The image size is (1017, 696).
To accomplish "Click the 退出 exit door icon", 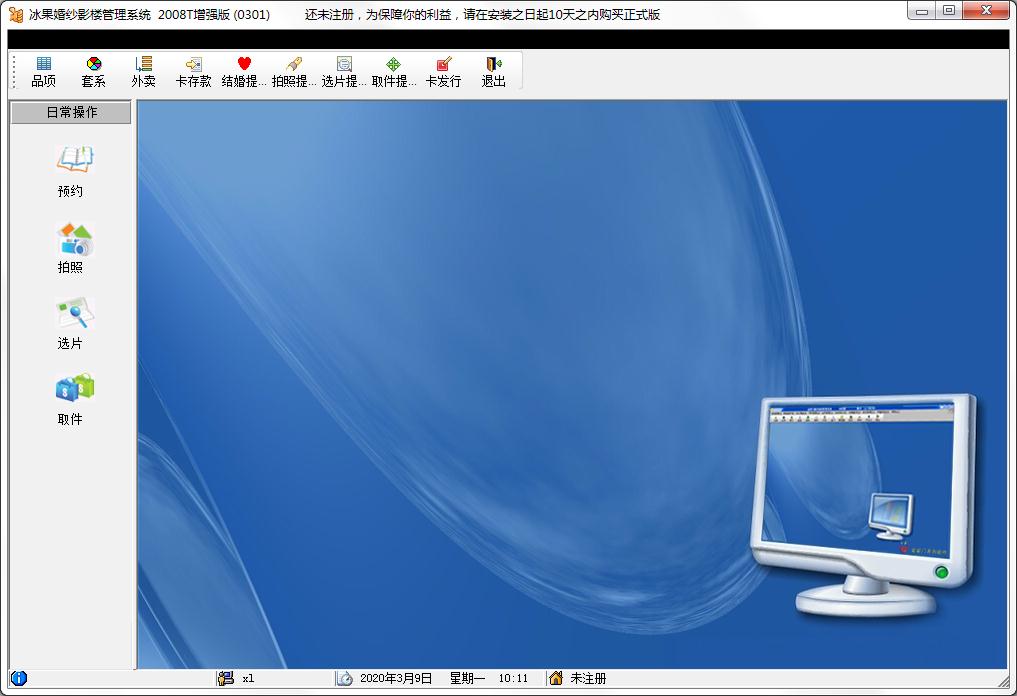I will click(494, 64).
